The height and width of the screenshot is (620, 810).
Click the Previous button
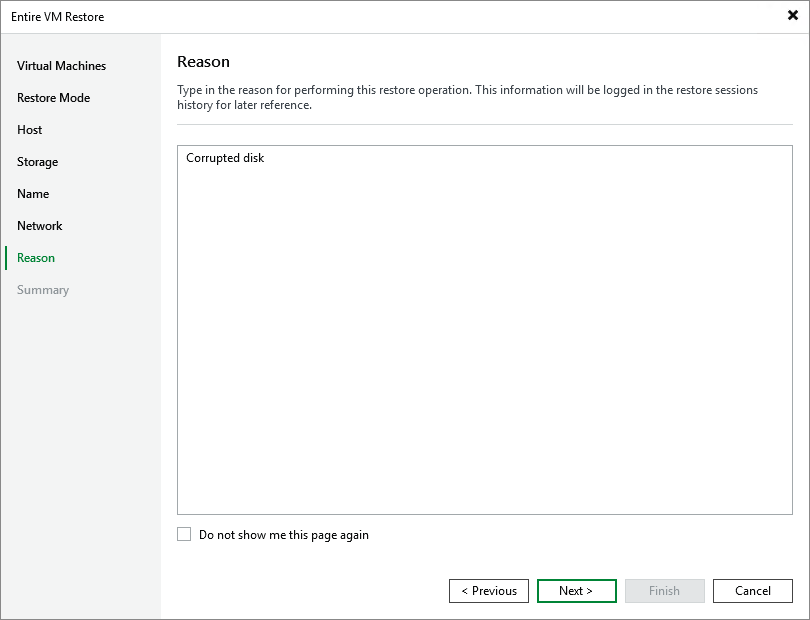tap(489, 590)
